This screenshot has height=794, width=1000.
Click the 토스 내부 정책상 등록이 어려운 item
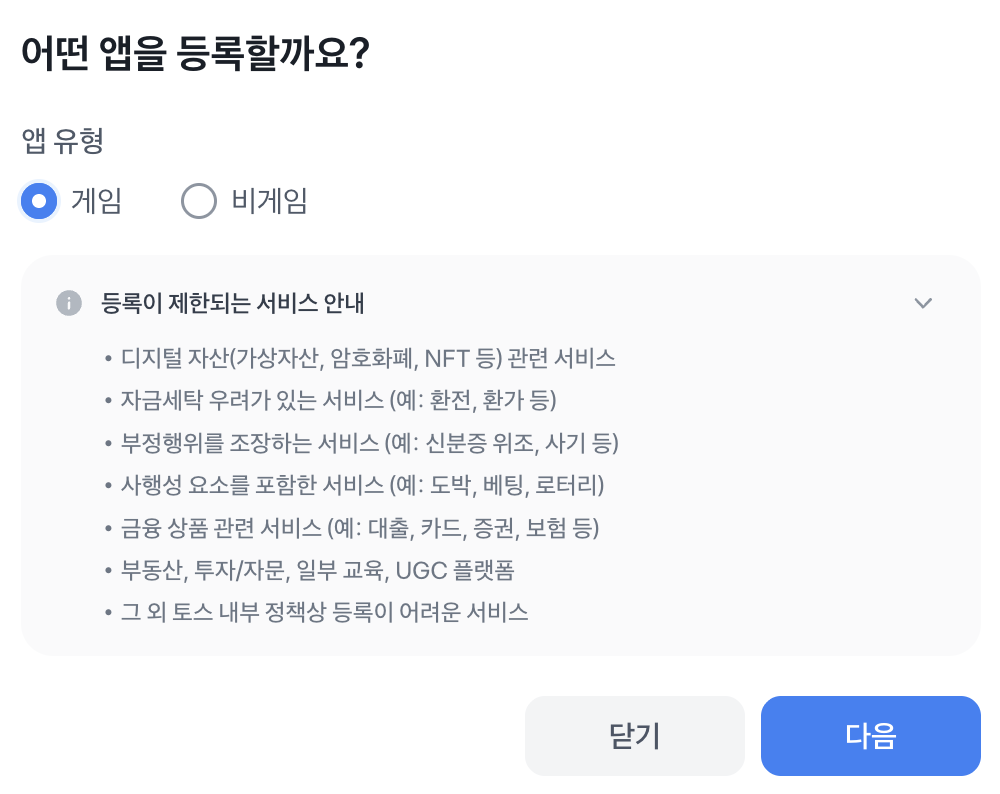pos(323,612)
